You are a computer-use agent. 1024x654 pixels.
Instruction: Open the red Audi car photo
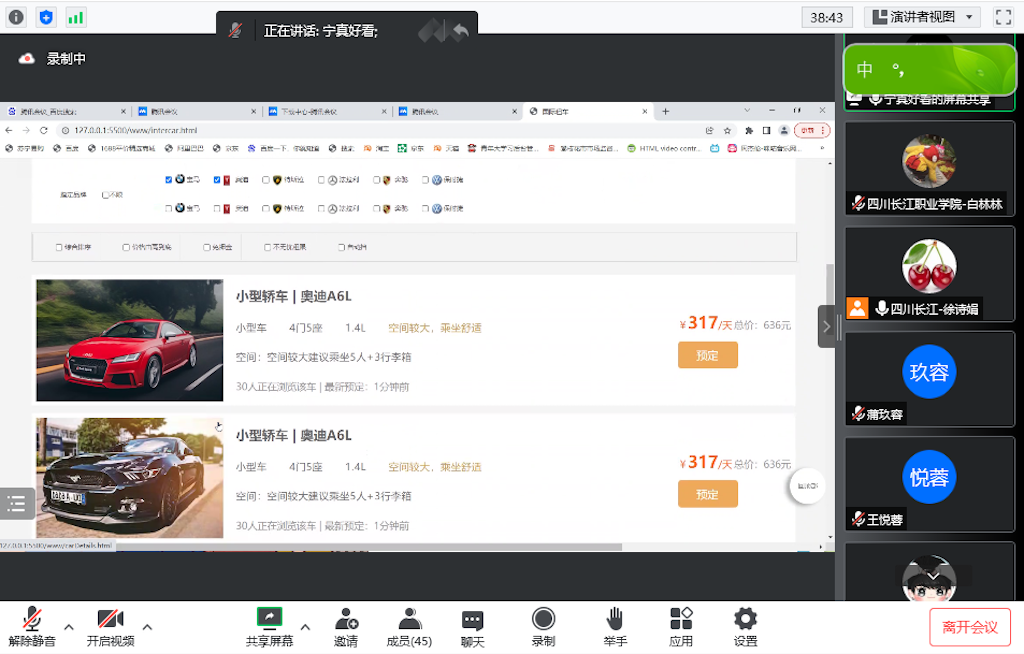[129, 340]
